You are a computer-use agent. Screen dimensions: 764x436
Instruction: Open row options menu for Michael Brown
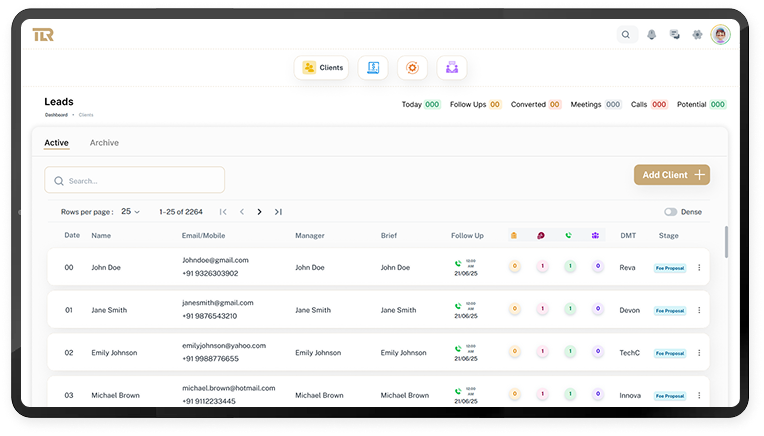click(699, 396)
